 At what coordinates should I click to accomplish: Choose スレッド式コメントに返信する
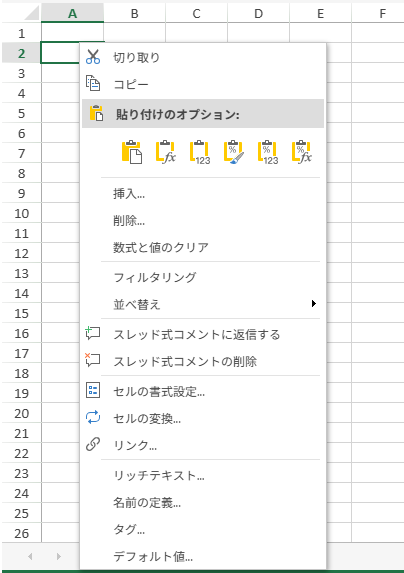[203, 334]
